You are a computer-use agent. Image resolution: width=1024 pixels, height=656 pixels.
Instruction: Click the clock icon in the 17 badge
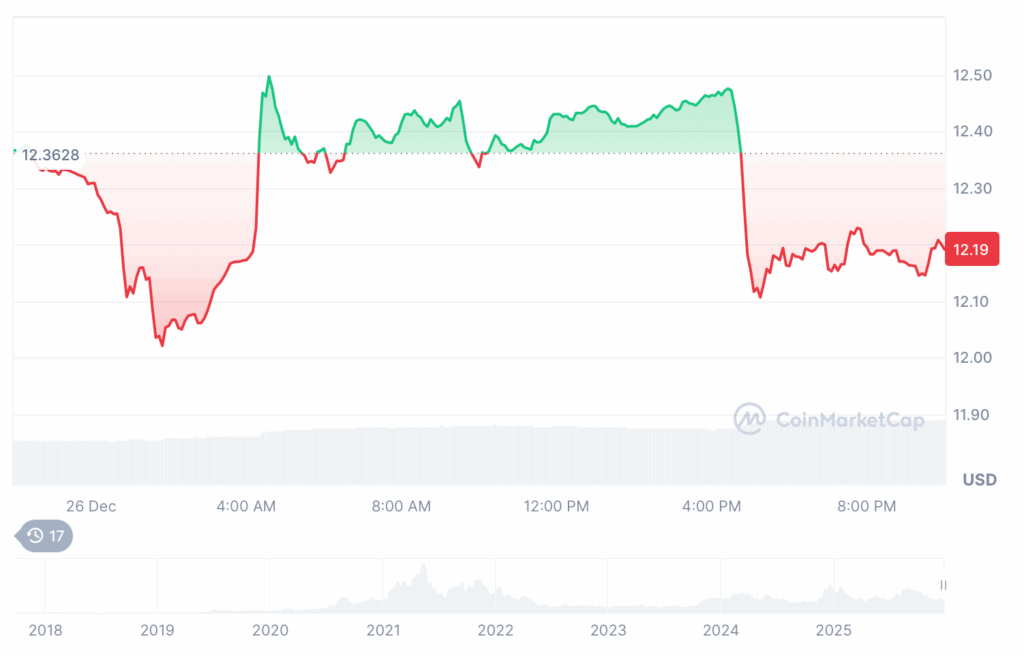(x=35, y=536)
